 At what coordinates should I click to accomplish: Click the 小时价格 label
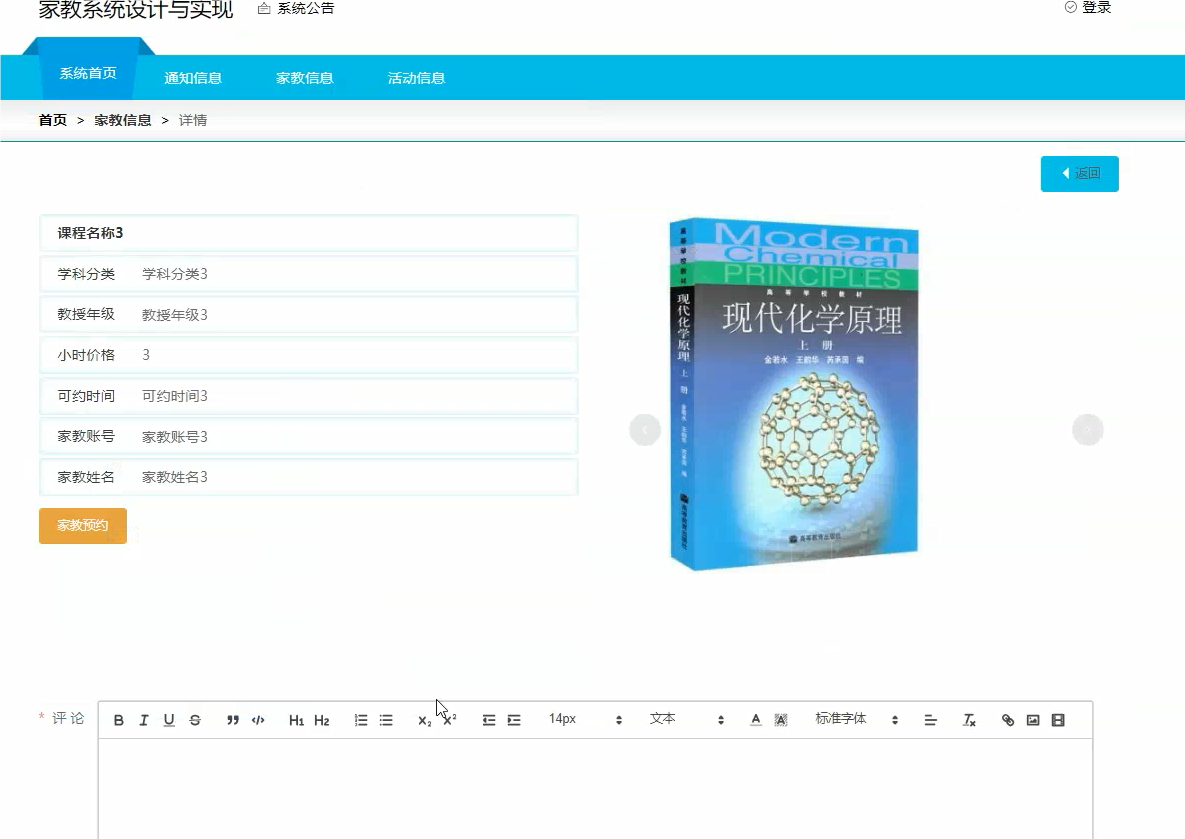[x=86, y=355]
